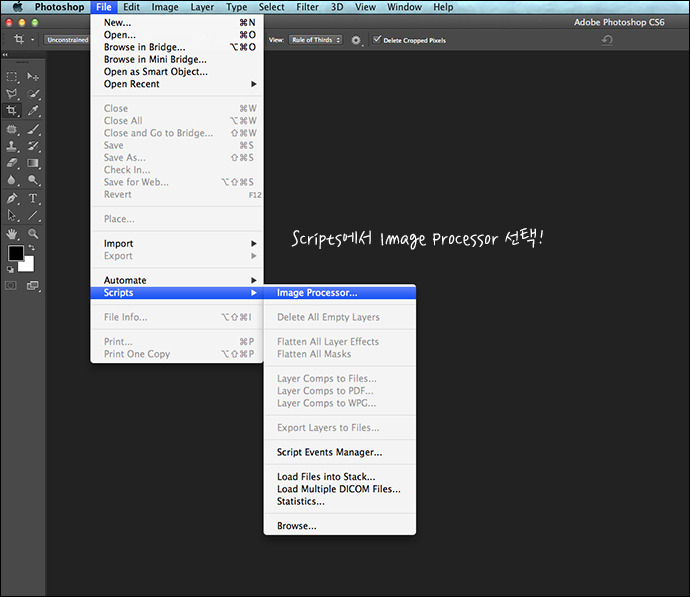Open the Layer menu
This screenshot has height=597, width=690.
point(202,7)
